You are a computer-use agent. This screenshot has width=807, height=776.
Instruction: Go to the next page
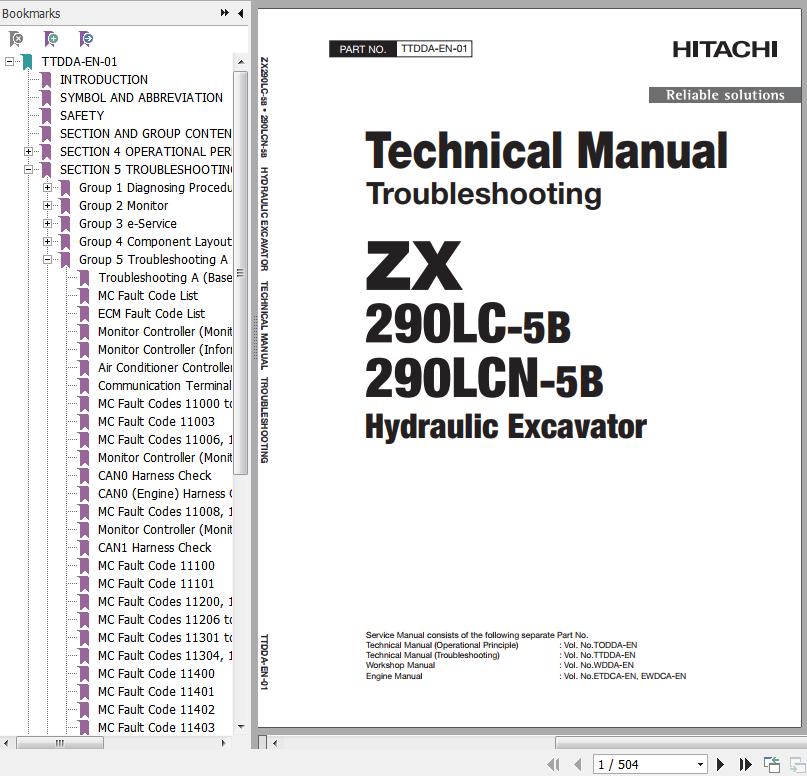(x=721, y=764)
